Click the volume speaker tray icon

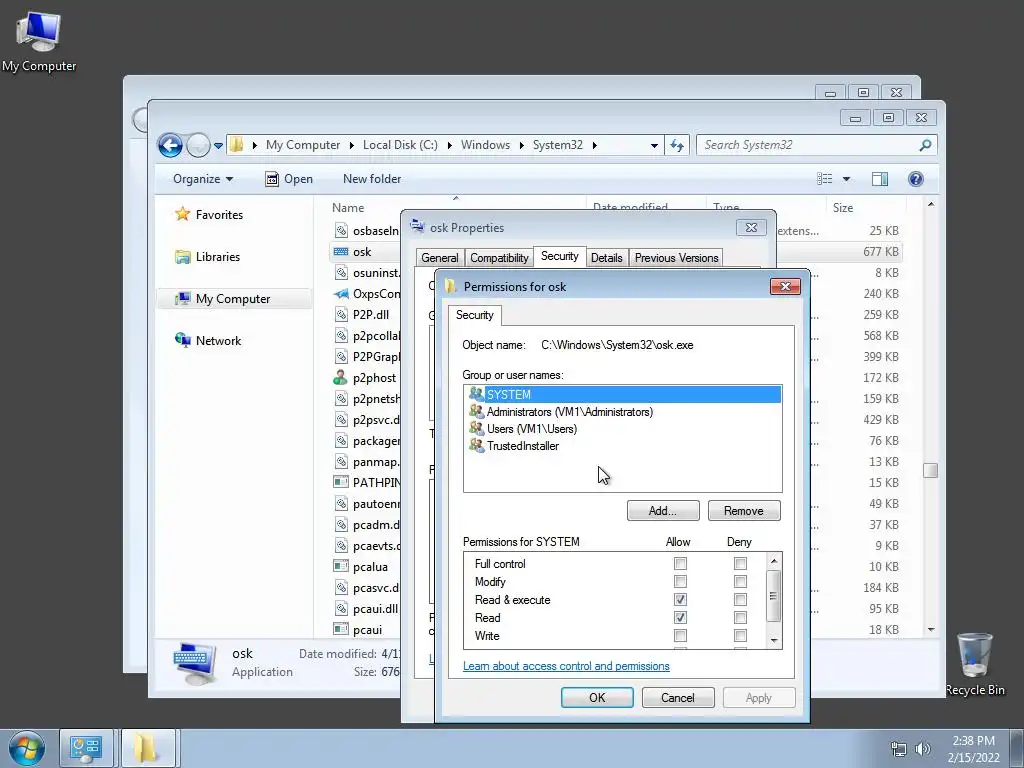[923, 749]
